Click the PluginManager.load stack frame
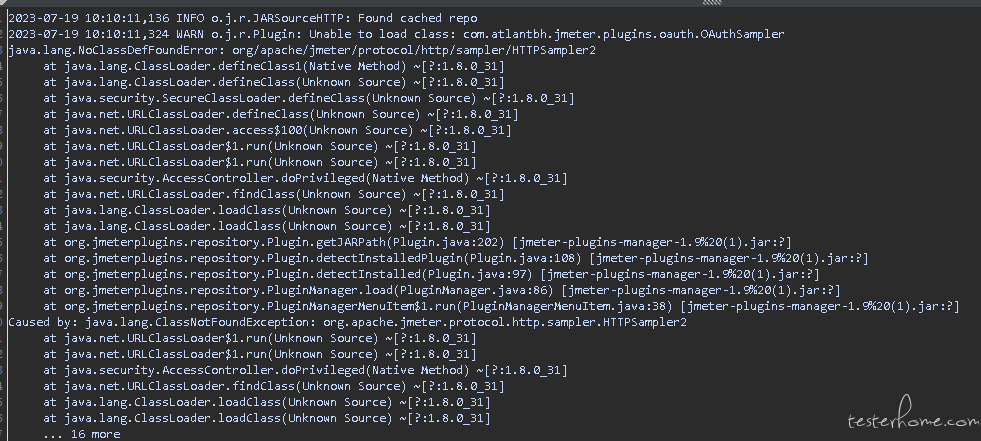Image resolution: width=981 pixels, height=441 pixels. coord(442,290)
